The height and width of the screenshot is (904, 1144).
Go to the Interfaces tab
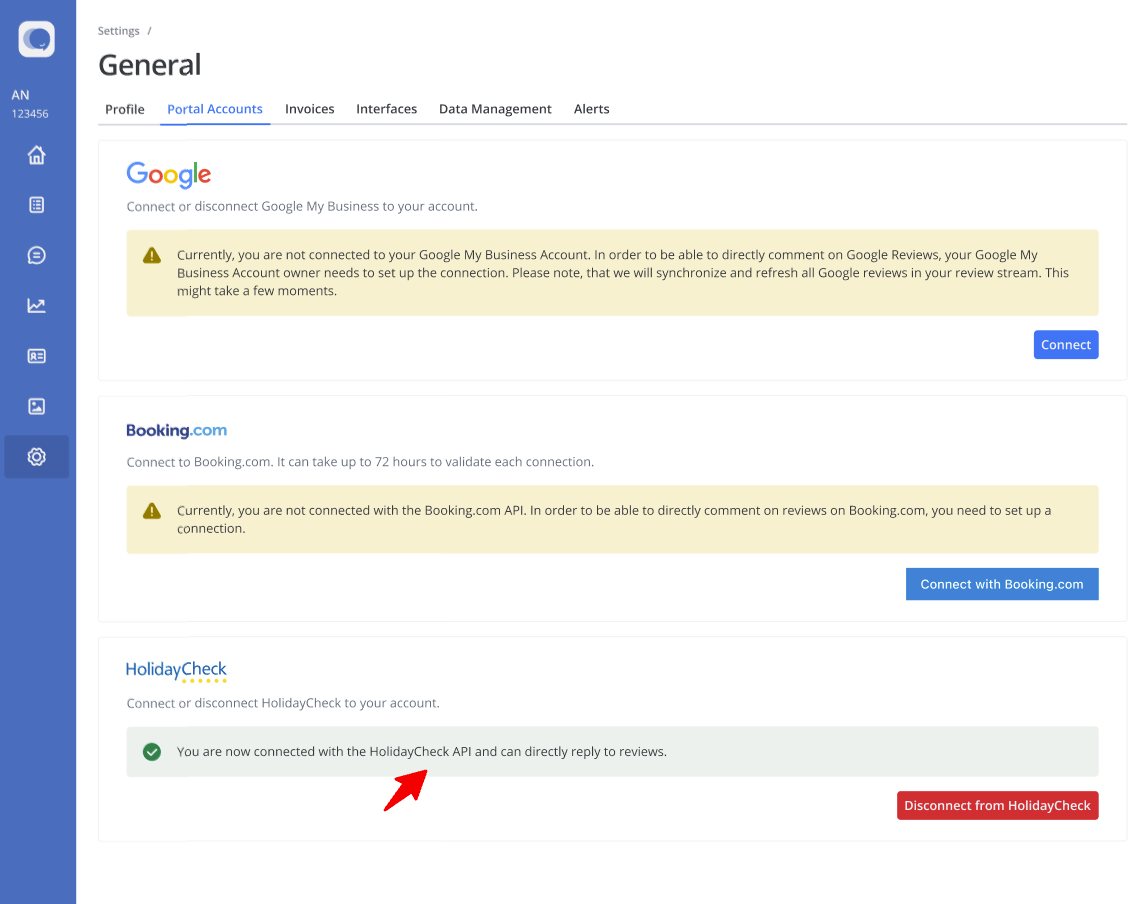(x=387, y=109)
